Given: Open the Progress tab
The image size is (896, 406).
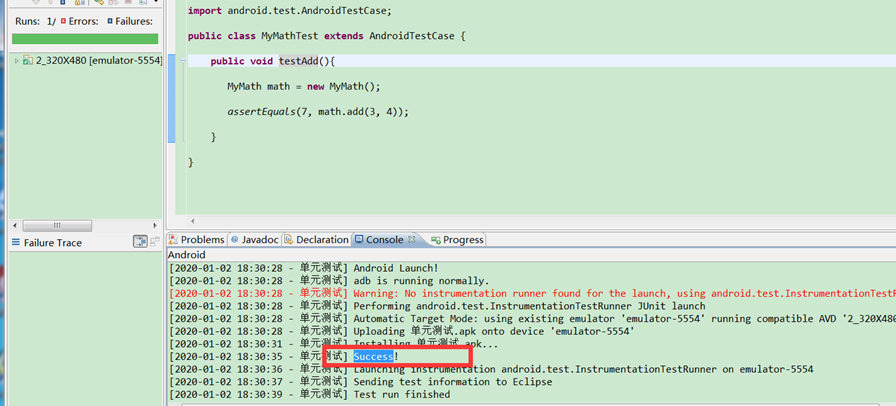Looking at the screenshot, I should point(457,240).
